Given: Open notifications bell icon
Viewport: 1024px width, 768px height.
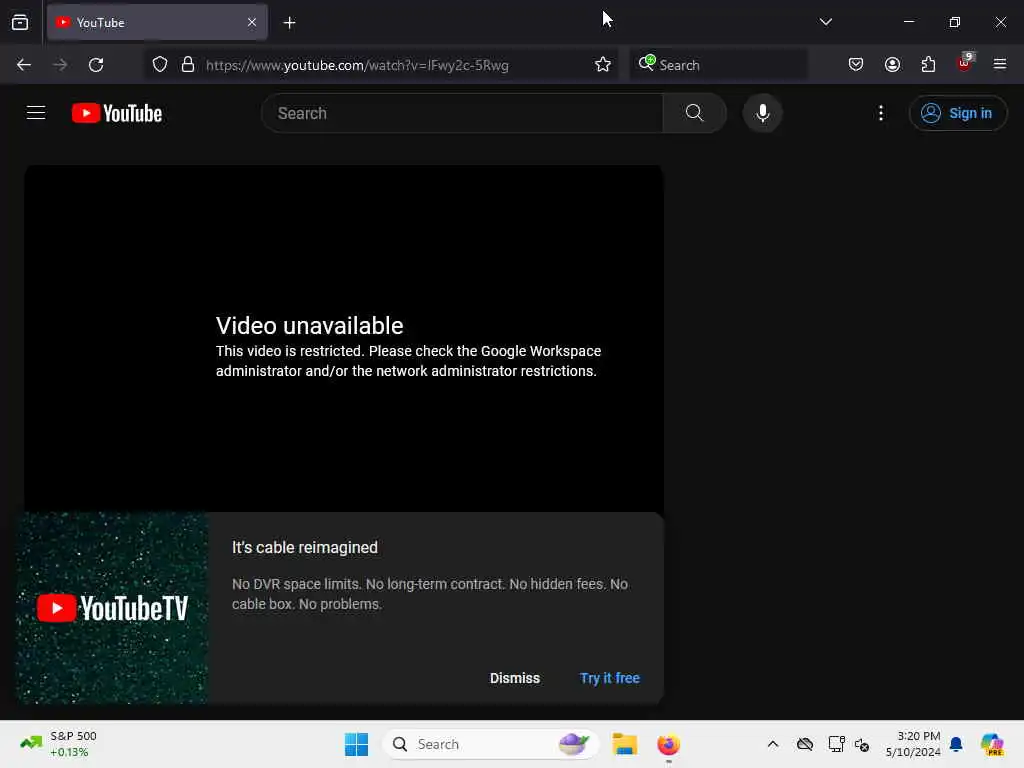Looking at the screenshot, I should tap(956, 744).
